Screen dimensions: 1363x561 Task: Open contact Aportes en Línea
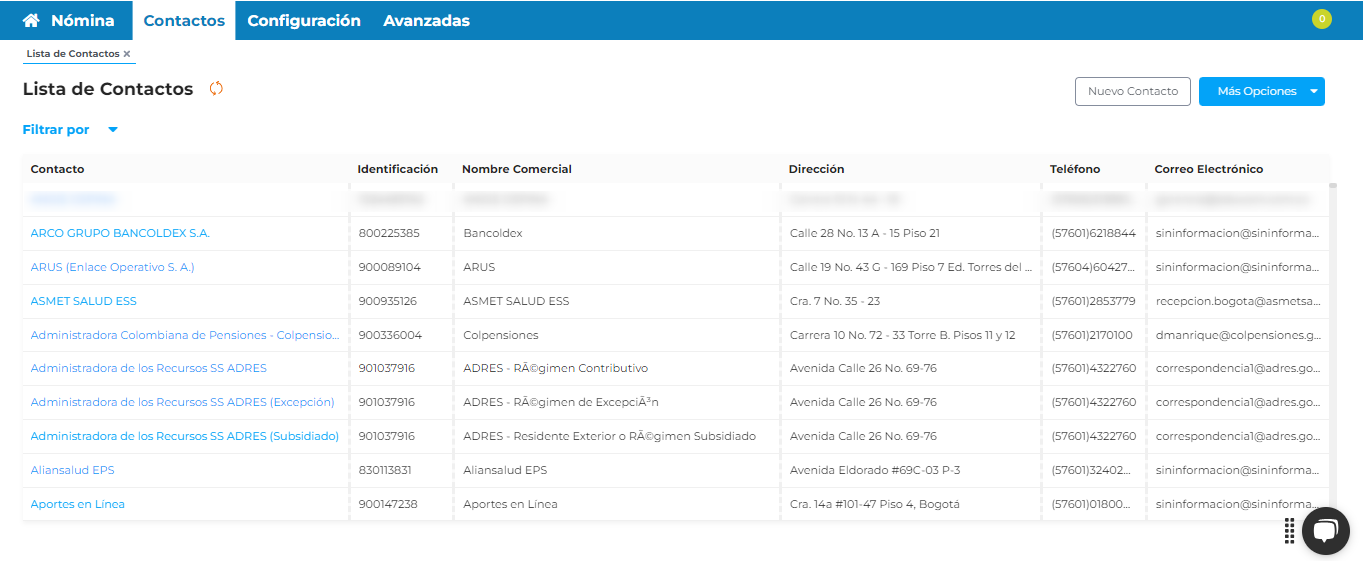pos(78,504)
